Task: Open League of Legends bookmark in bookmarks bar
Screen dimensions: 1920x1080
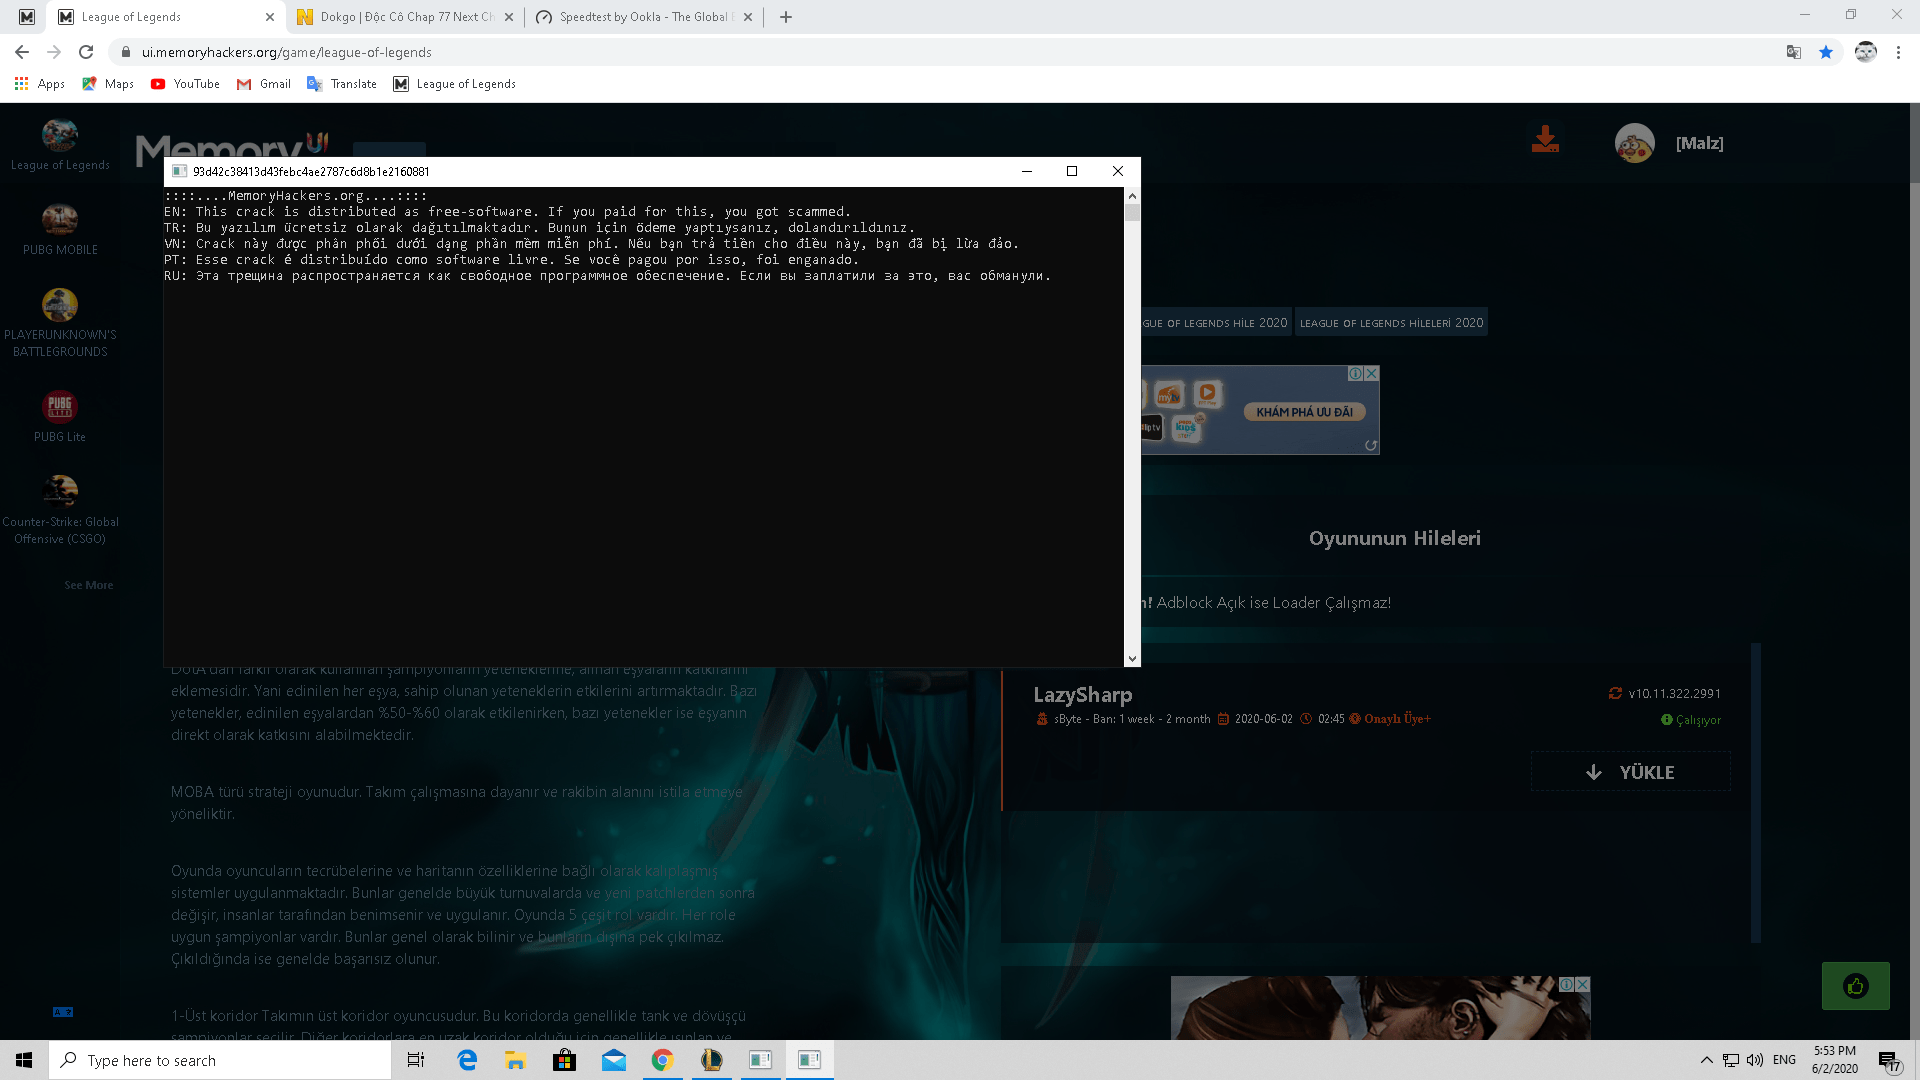Action: [x=455, y=84]
